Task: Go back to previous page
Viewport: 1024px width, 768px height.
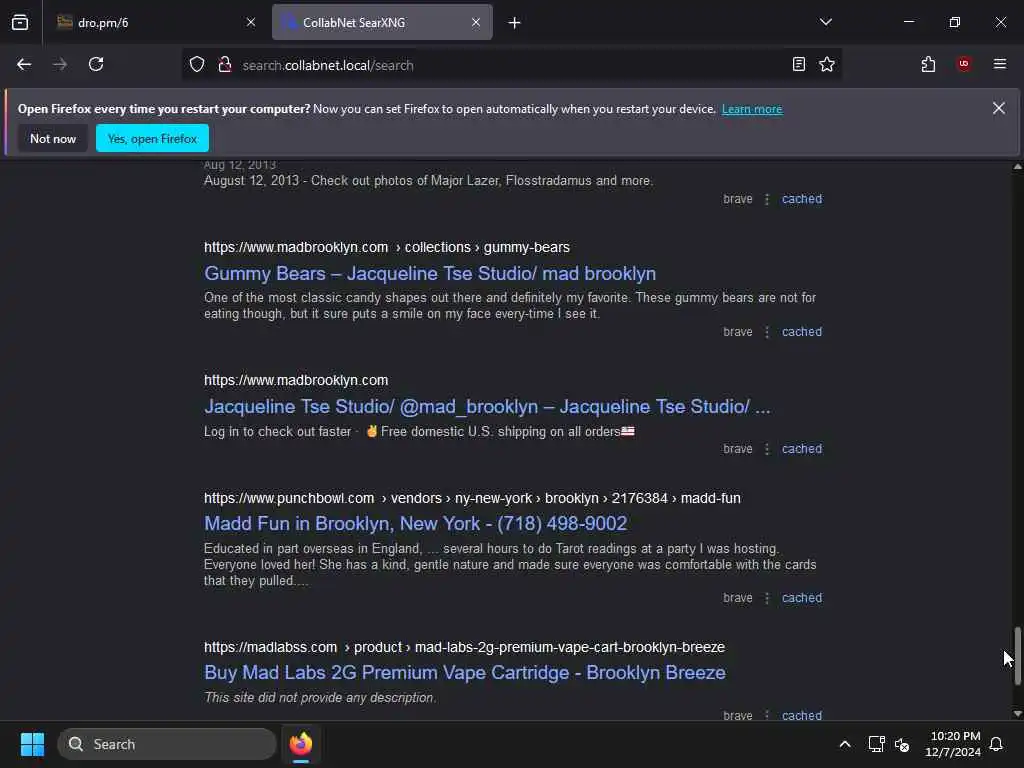Action: [24, 65]
